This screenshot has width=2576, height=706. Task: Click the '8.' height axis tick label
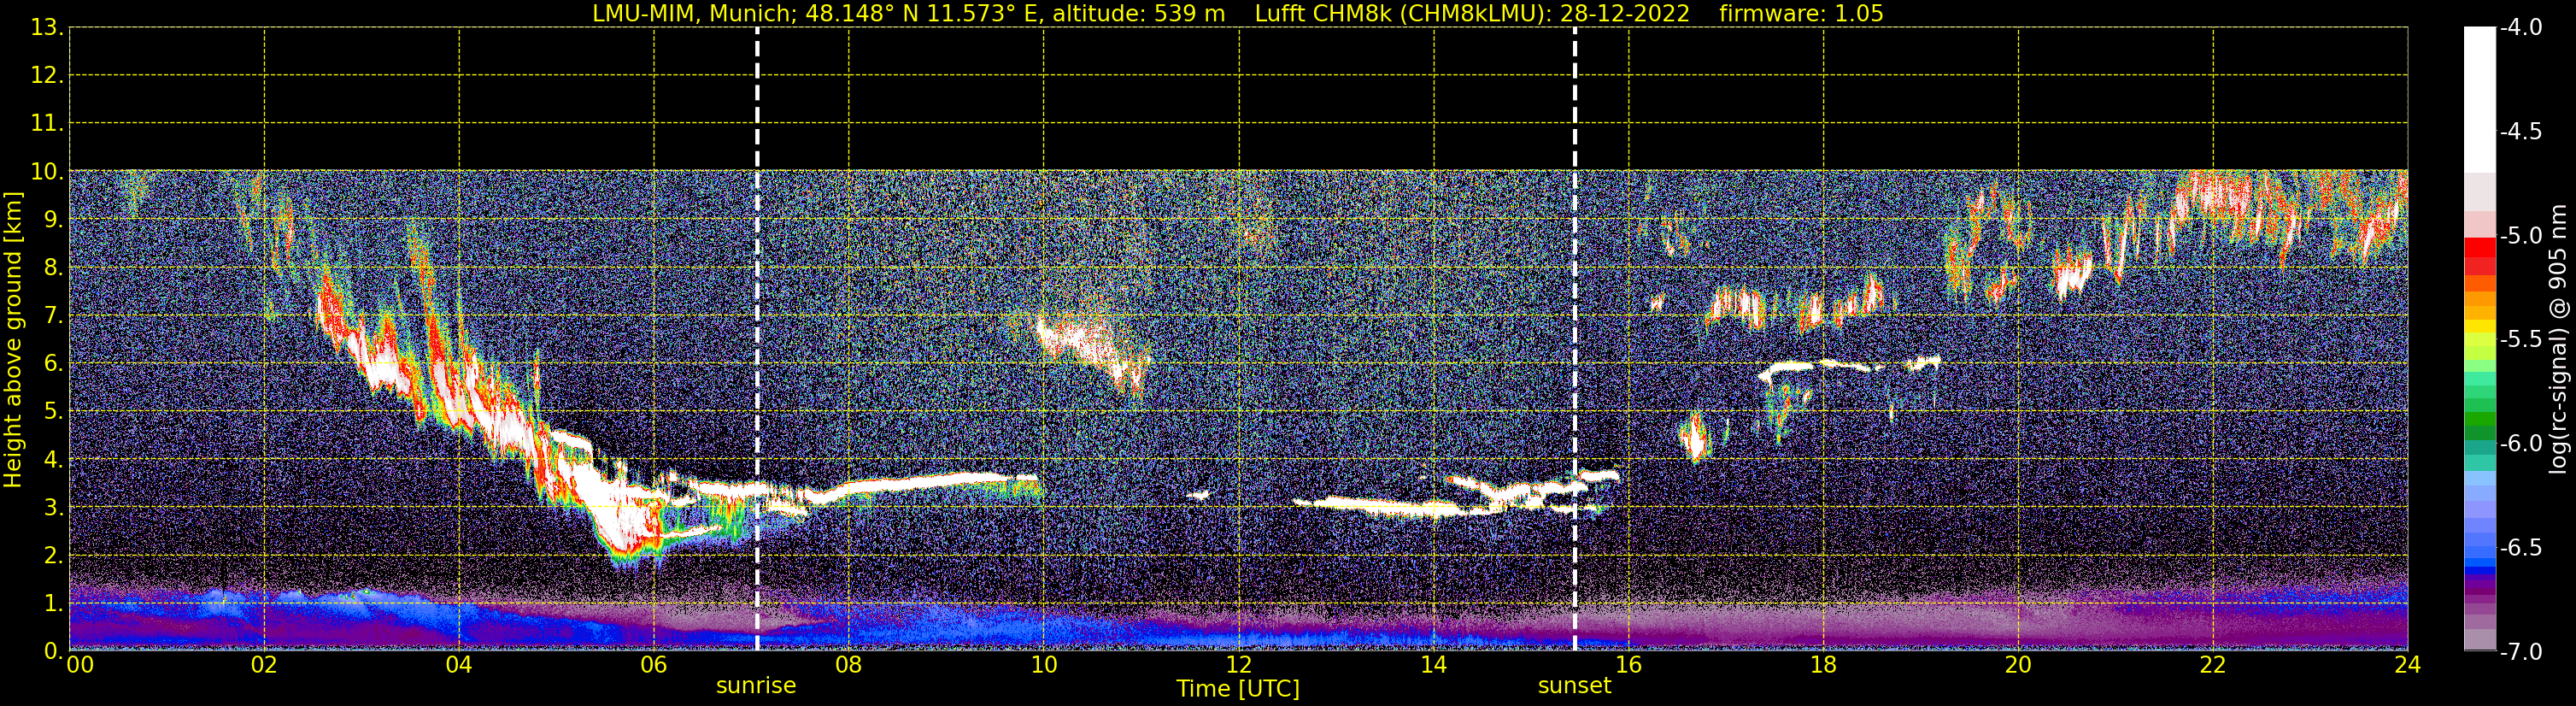[x=54, y=268]
